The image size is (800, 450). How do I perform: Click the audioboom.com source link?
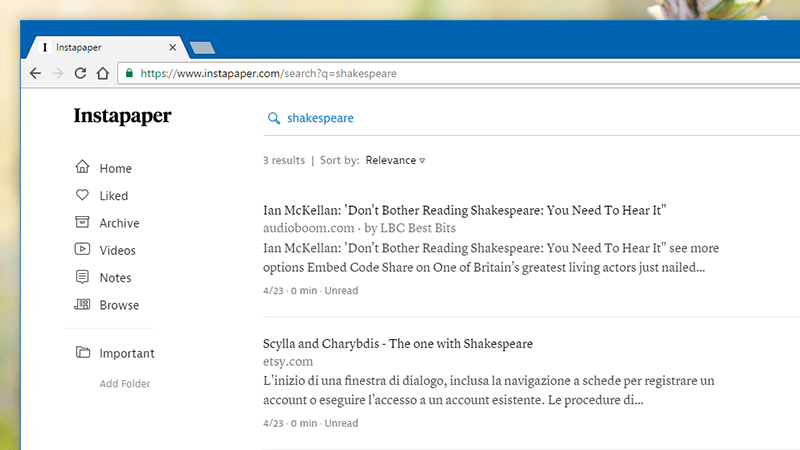coord(309,228)
